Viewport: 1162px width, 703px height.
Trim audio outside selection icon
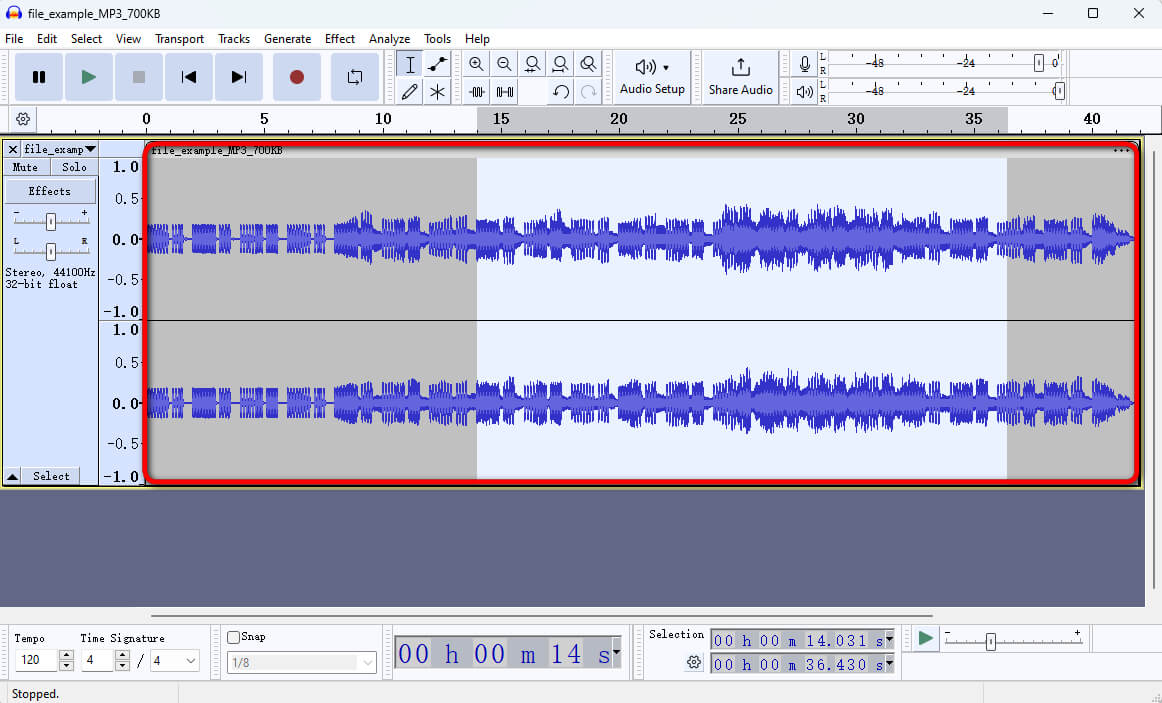(477, 92)
